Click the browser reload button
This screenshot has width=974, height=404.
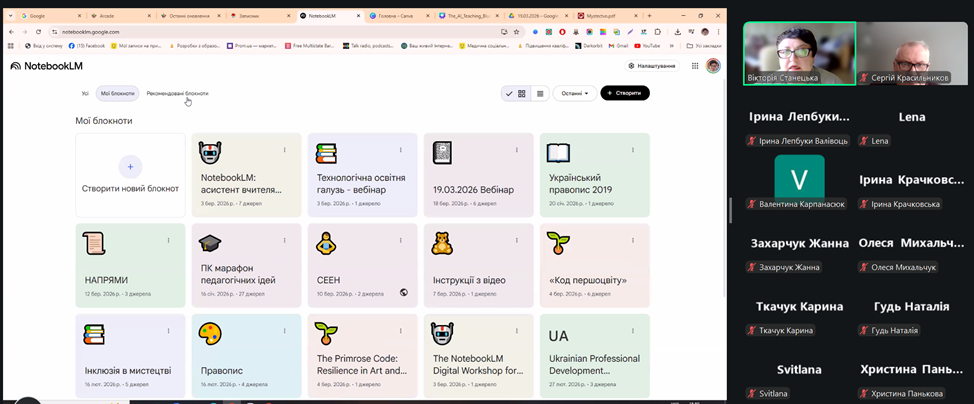click(39, 32)
